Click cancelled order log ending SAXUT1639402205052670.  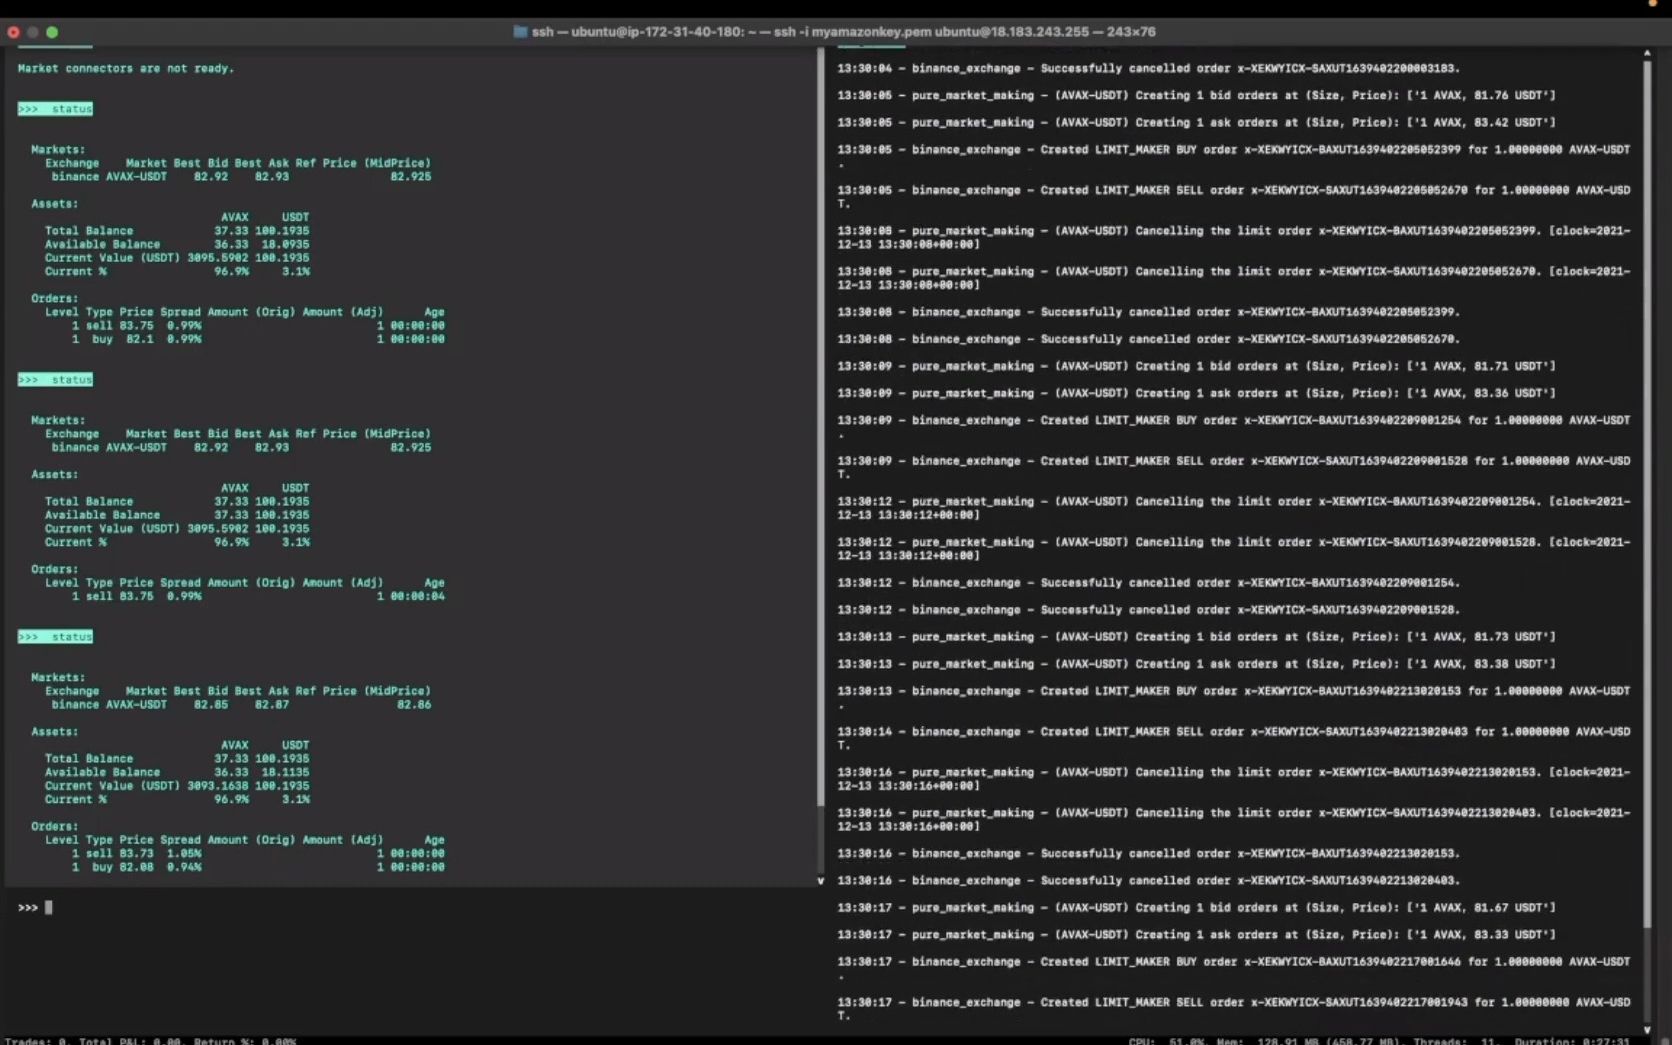[x=1148, y=339]
